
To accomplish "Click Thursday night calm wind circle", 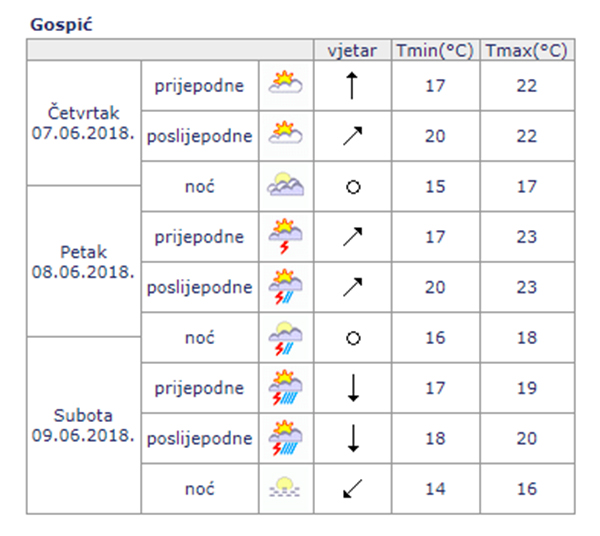I will tap(351, 187).
